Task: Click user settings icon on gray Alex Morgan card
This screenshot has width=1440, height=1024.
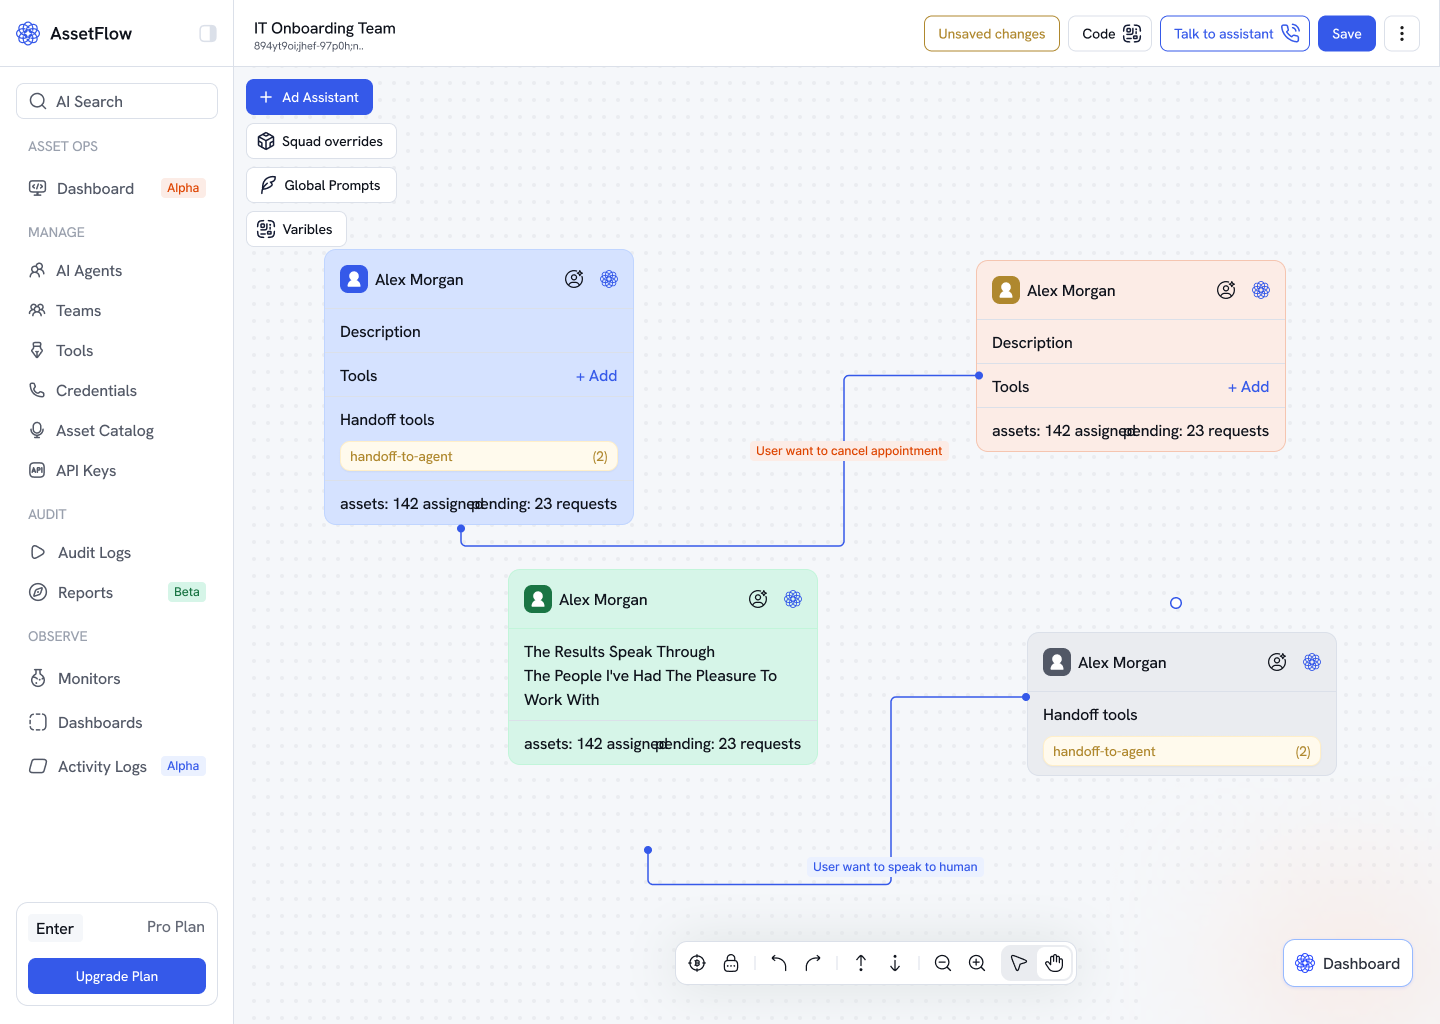Action: pos(1277,662)
